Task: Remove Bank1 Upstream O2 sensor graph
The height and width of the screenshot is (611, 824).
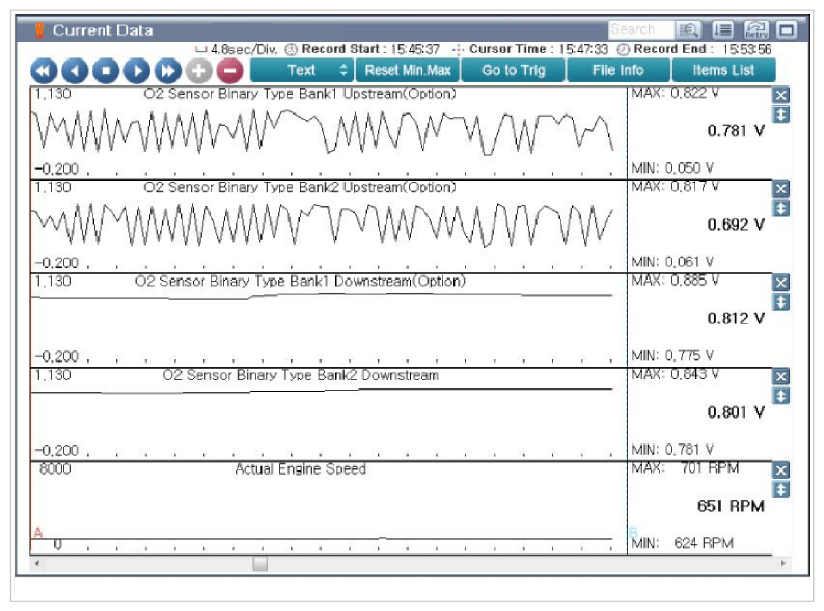Action: tap(781, 95)
